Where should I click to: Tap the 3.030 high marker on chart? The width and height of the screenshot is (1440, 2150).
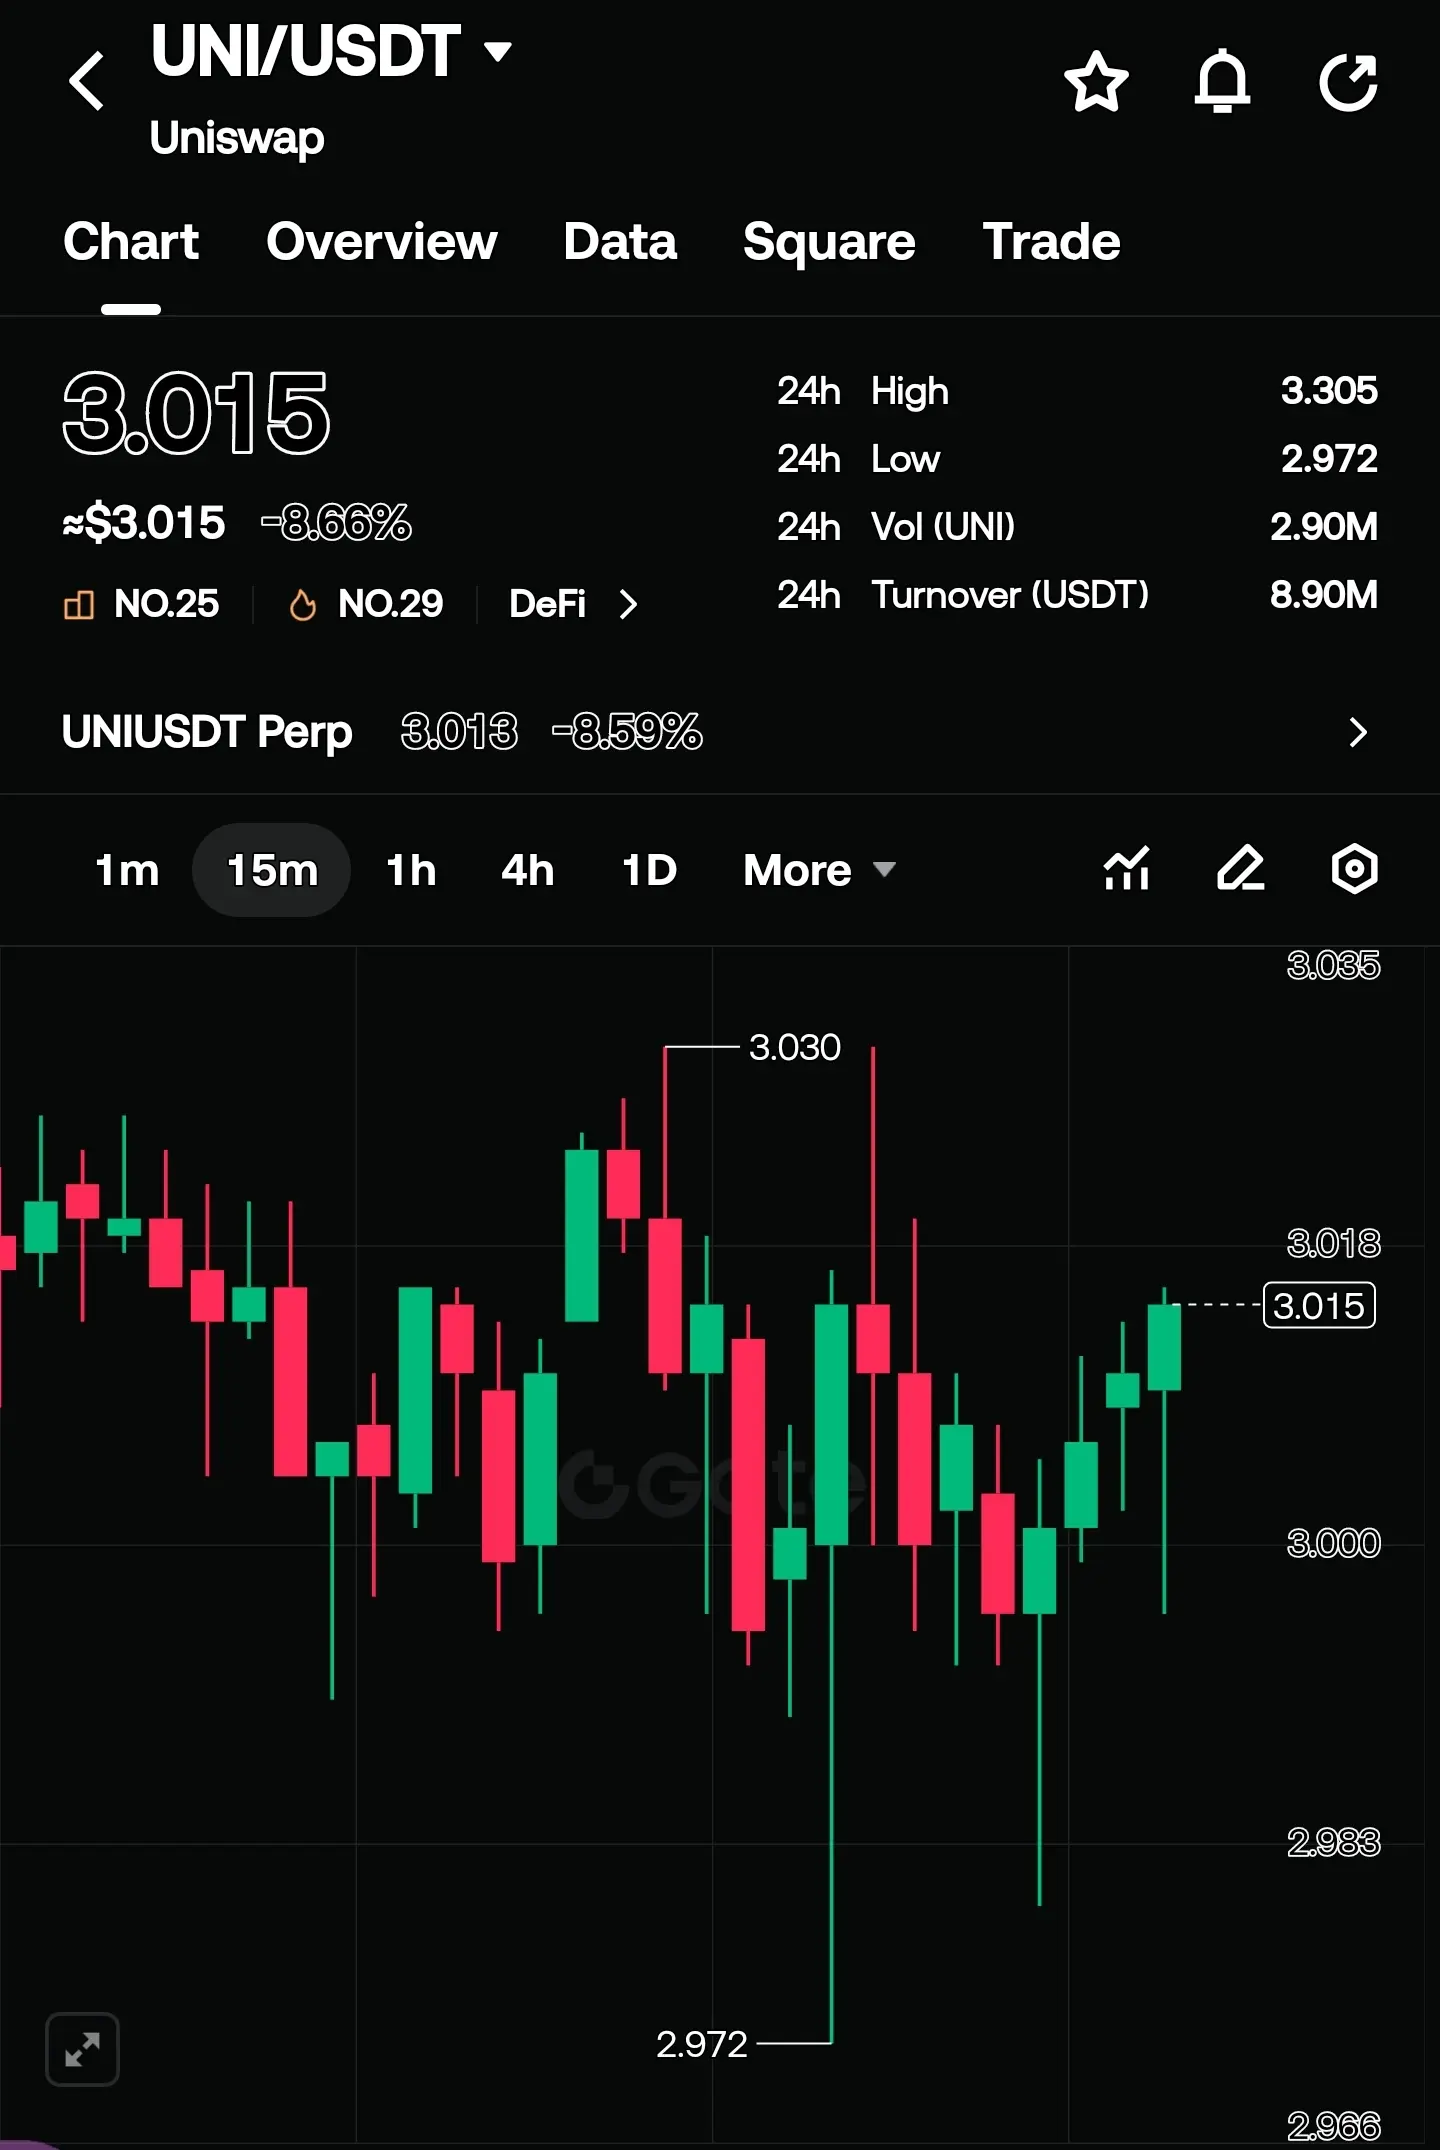(795, 1047)
